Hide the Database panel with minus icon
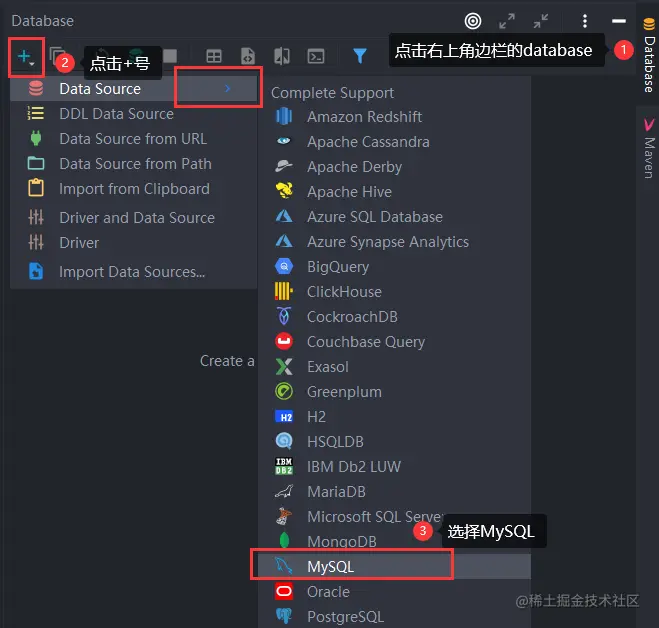This screenshot has height=628, width=659. 619,21
